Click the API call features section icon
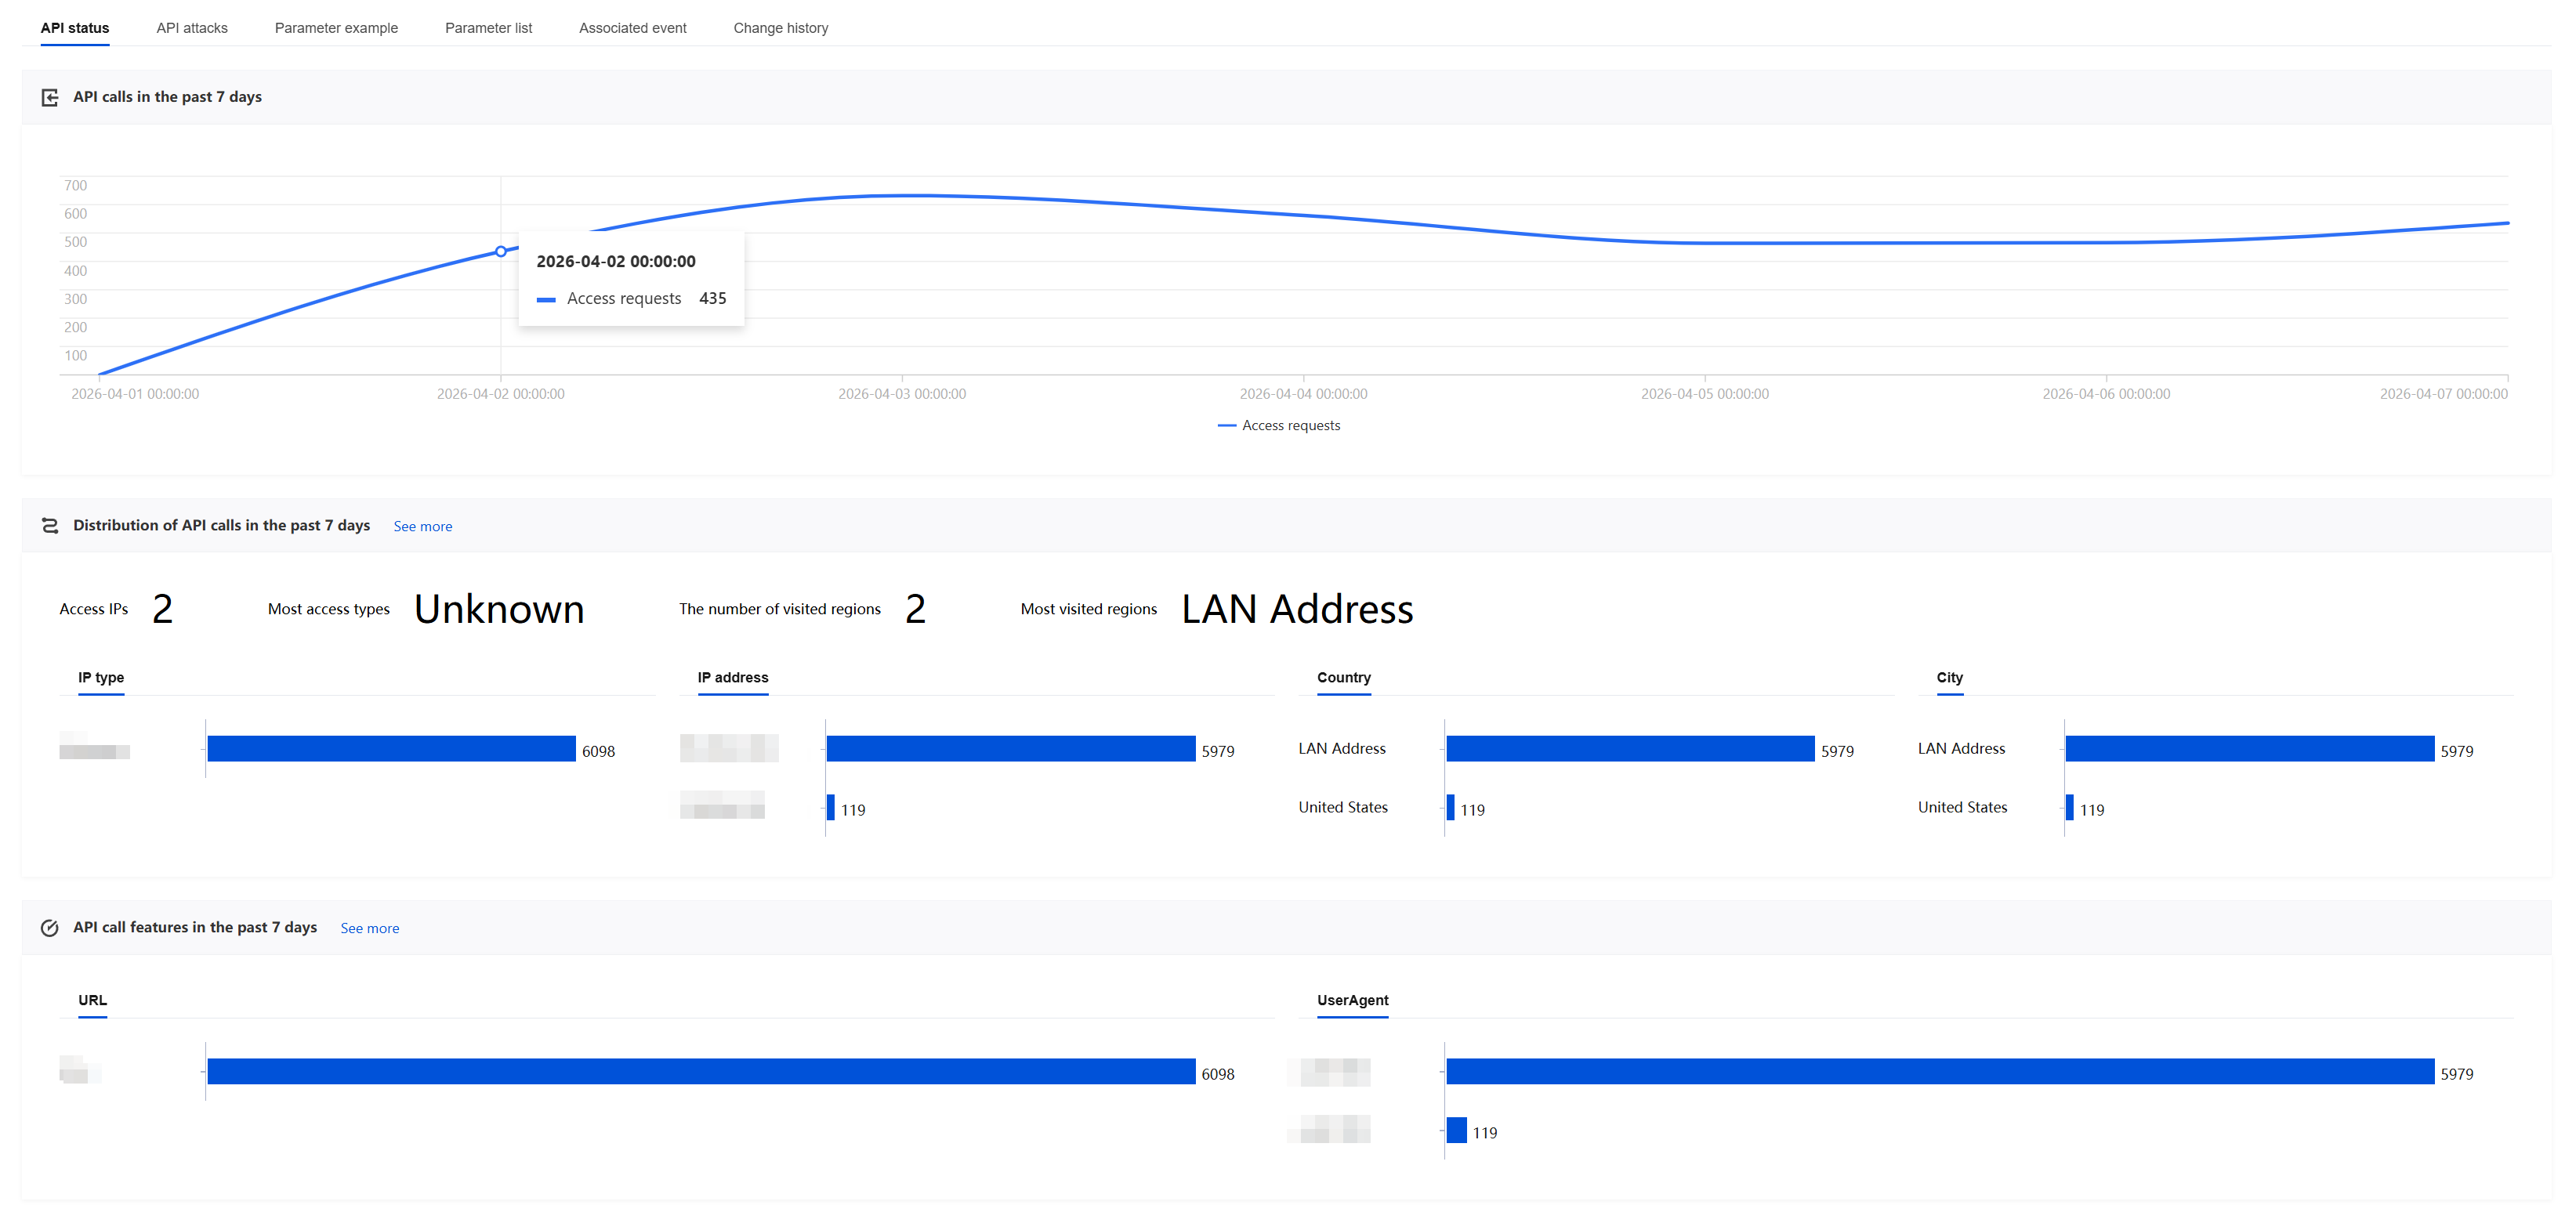2576x1223 pixels. [x=49, y=928]
